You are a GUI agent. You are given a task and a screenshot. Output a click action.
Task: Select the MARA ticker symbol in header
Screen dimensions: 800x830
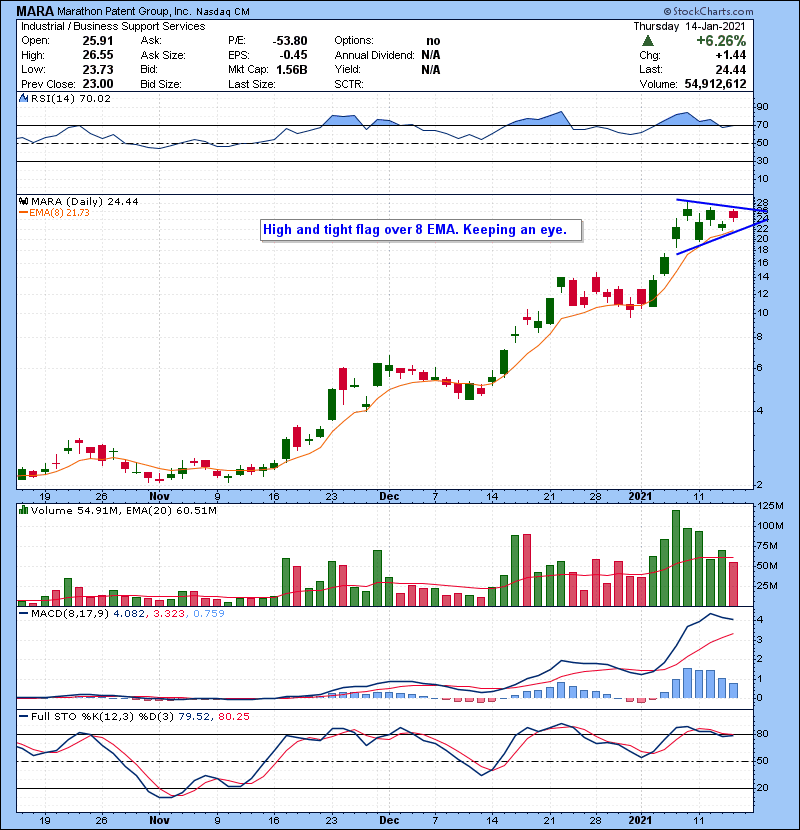[x=35, y=11]
